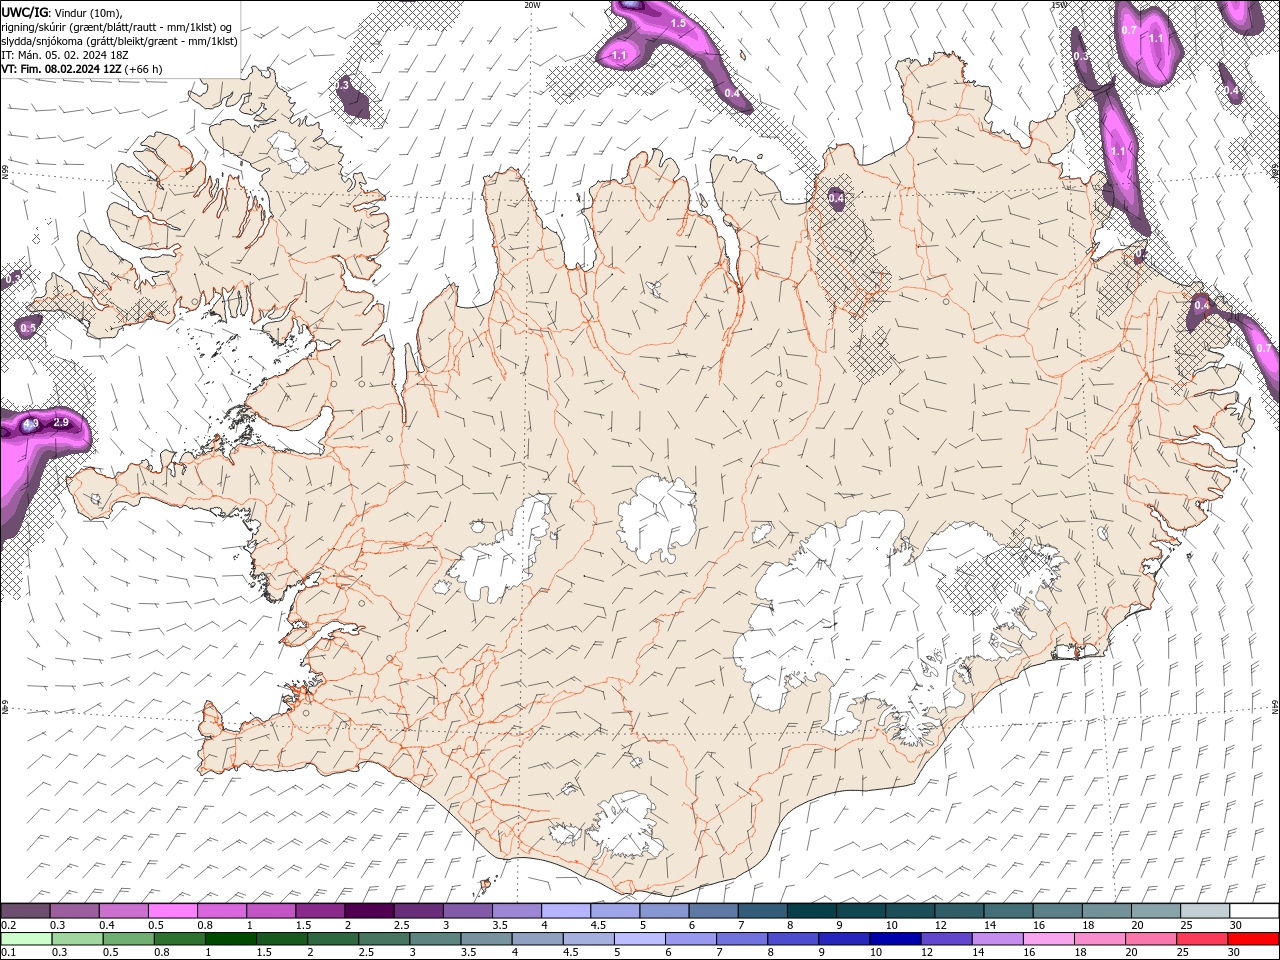Pick upper legend swatch between 1.5 and 2
The width and height of the screenshot is (1280, 960).
pyautogui.click(x=320, y=911)
